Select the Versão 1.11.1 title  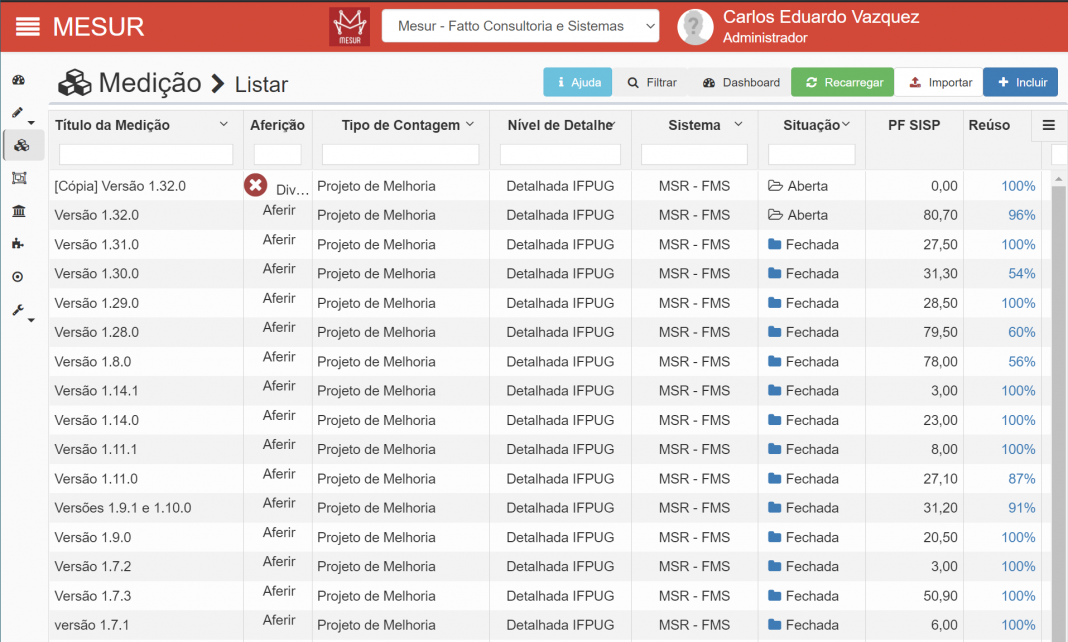(96, 449)
